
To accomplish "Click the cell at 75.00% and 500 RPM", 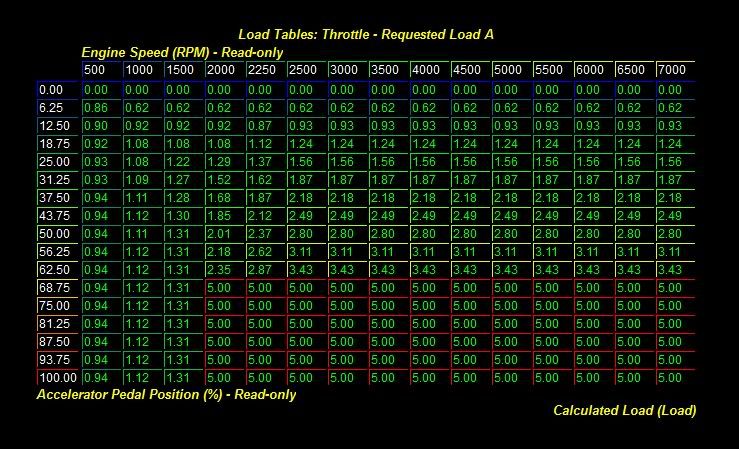I will [101, 305].
